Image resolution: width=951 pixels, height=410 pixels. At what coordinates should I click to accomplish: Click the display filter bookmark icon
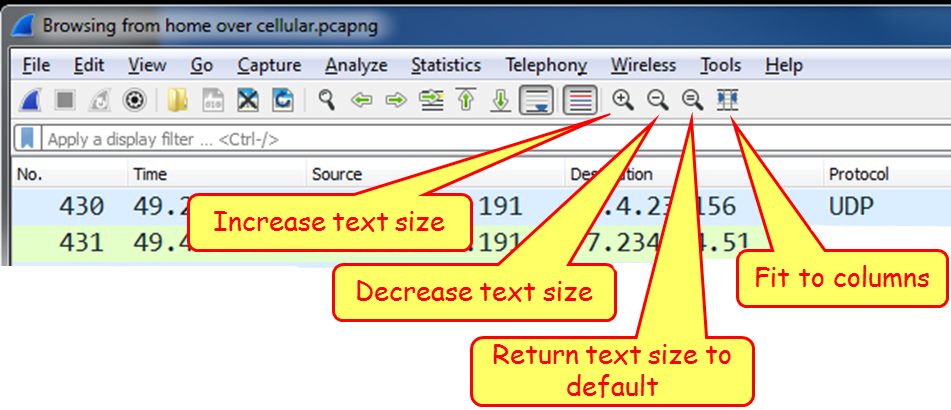(x=27, y=139)
